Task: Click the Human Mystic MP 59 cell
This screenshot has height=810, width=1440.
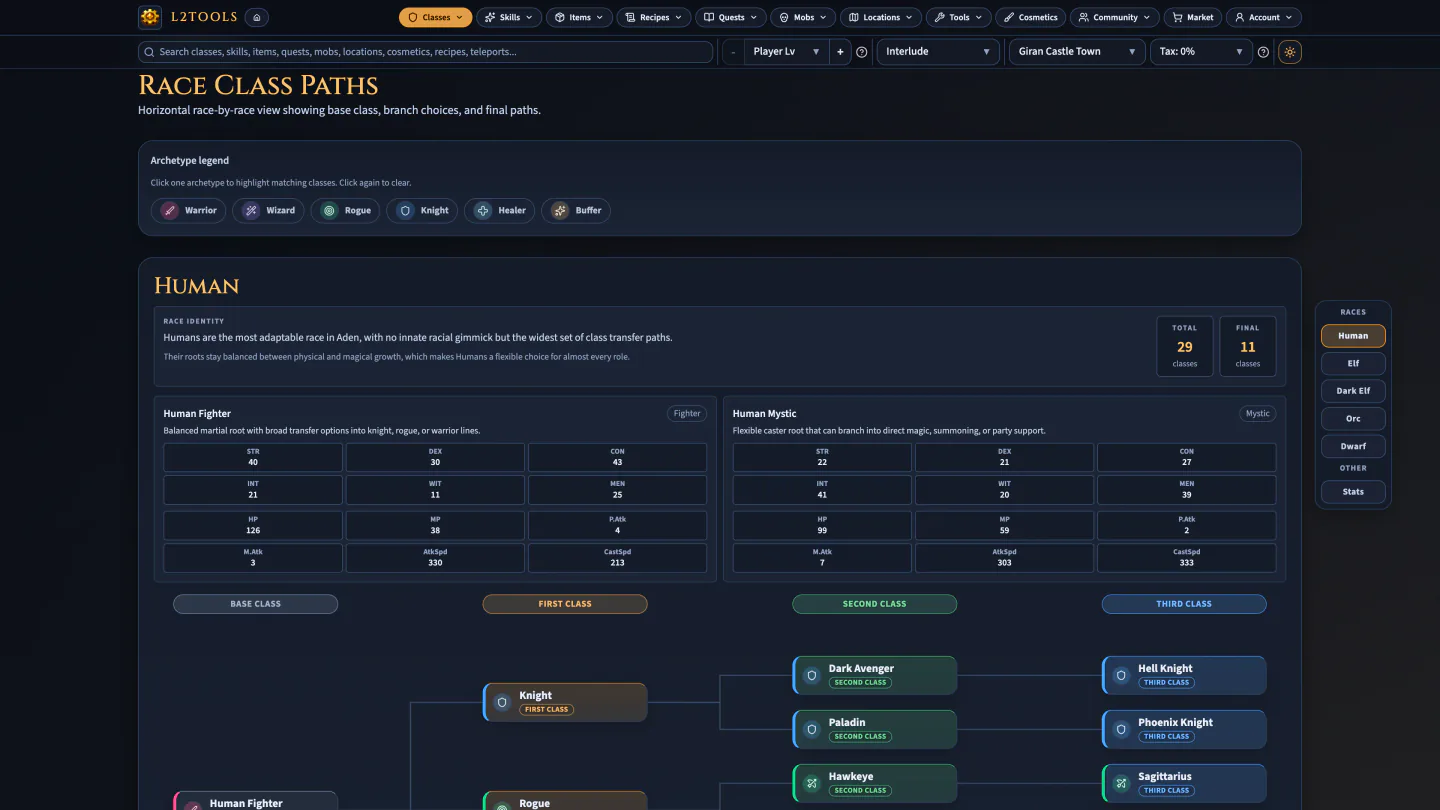Action: coord(1004,525)
